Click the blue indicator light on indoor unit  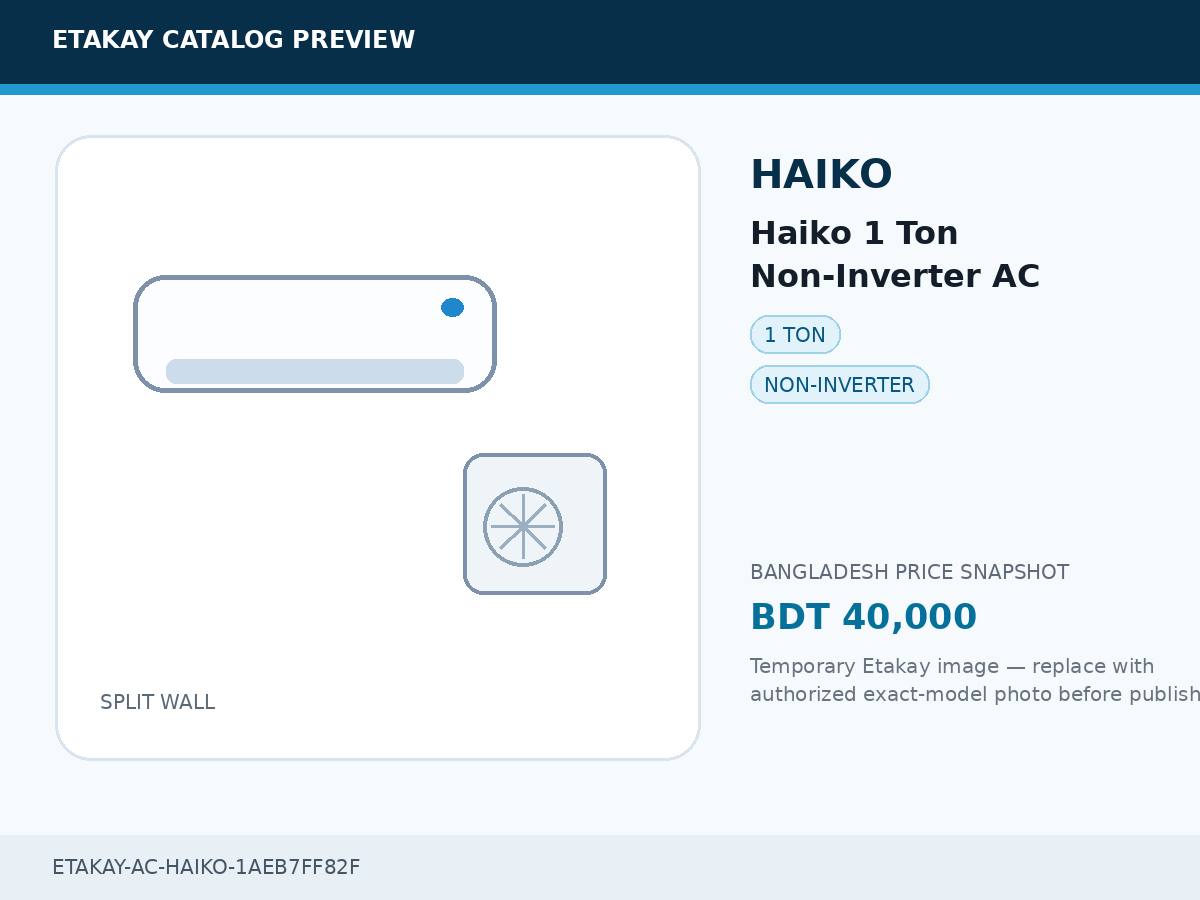pyautogui.click(x=452, y=307)
